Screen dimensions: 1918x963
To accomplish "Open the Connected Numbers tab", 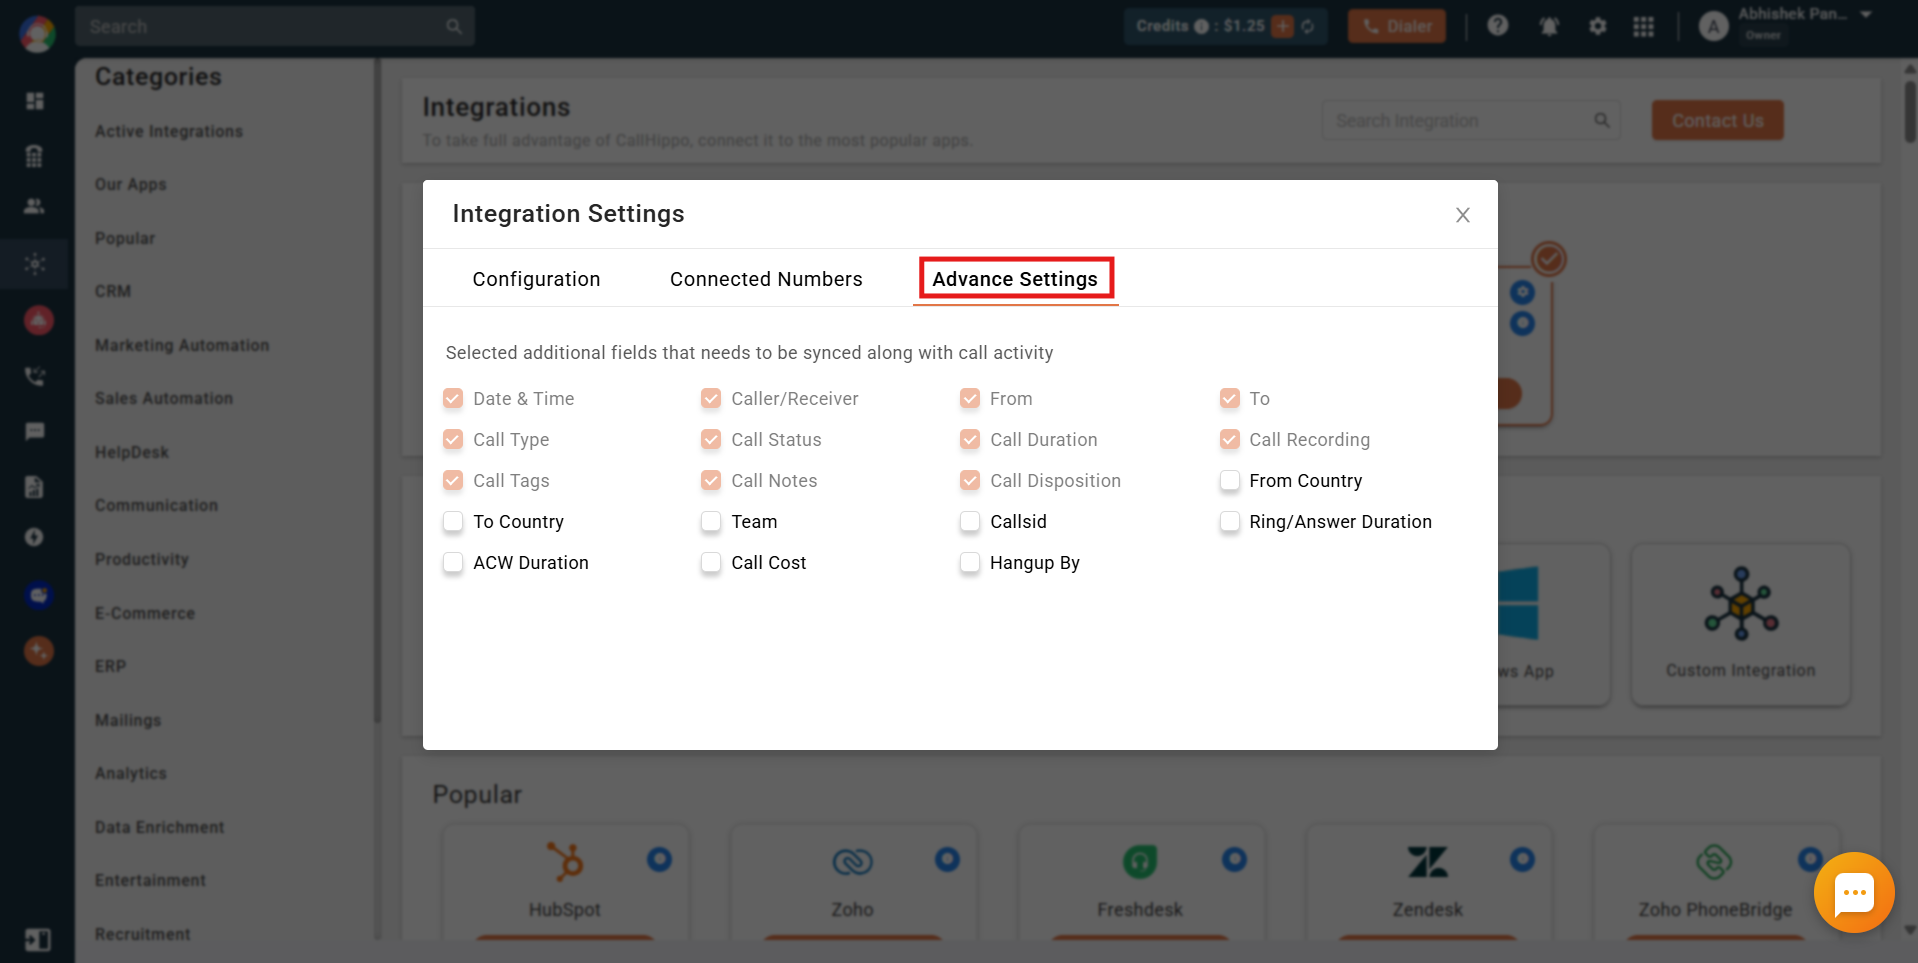I will point(766,279).
